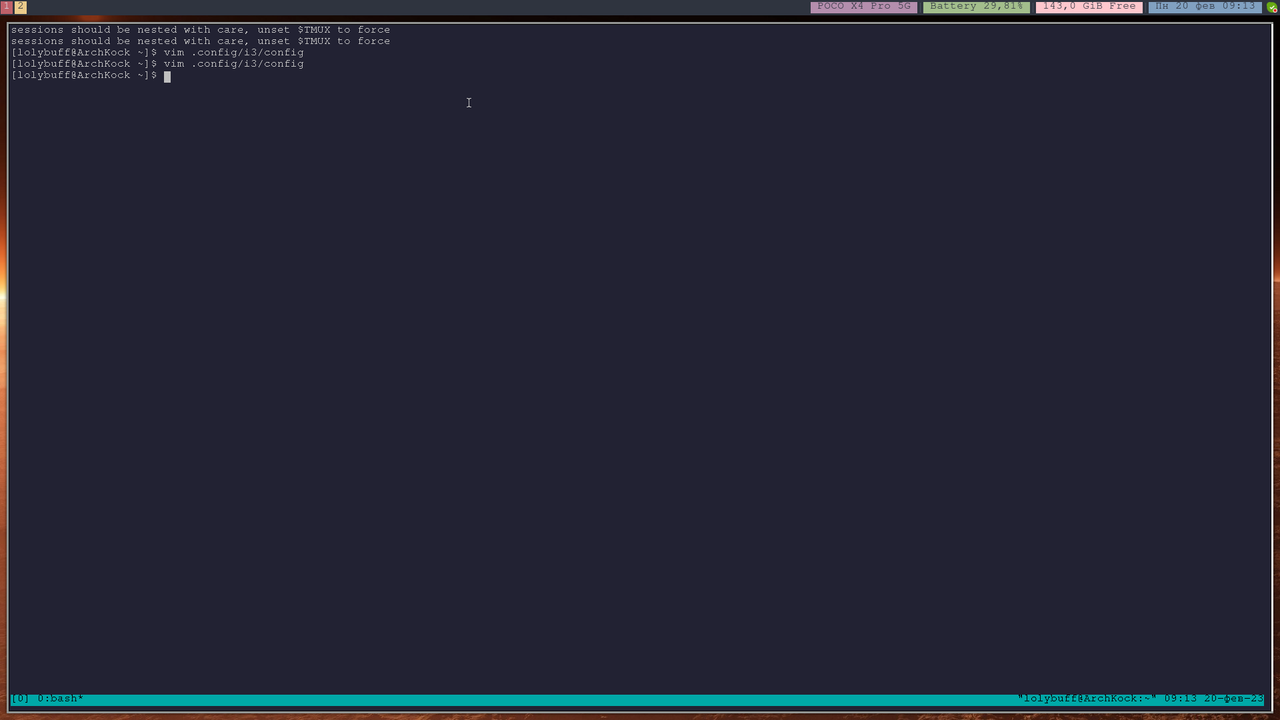Click the date and time block
Viewport: 1280px width, 720px height.
click(x=1205, y=6)
